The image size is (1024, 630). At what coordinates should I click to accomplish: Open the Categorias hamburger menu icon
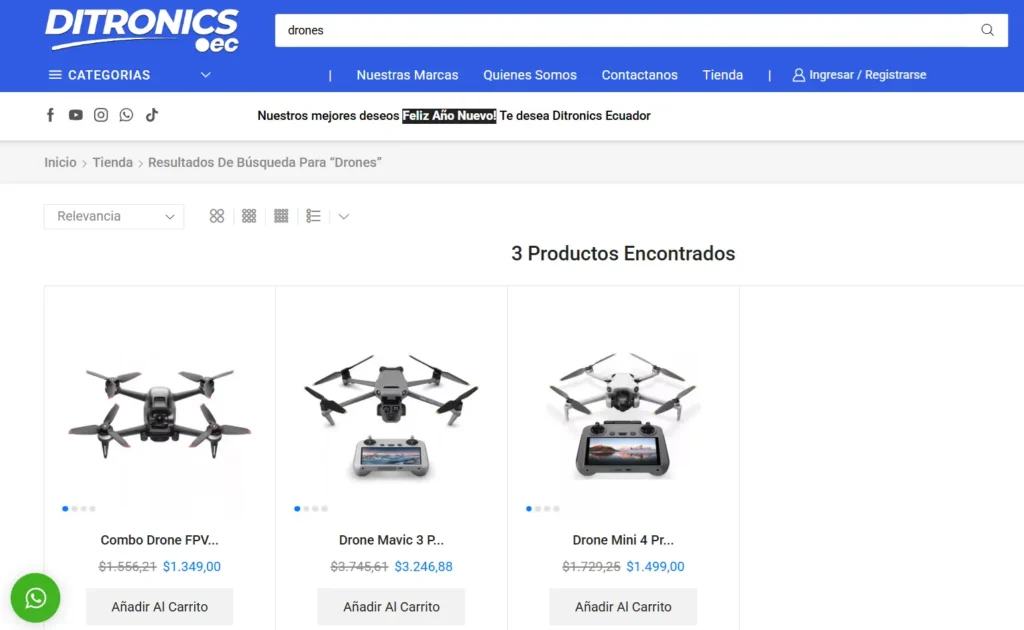[x=55, y=75]
